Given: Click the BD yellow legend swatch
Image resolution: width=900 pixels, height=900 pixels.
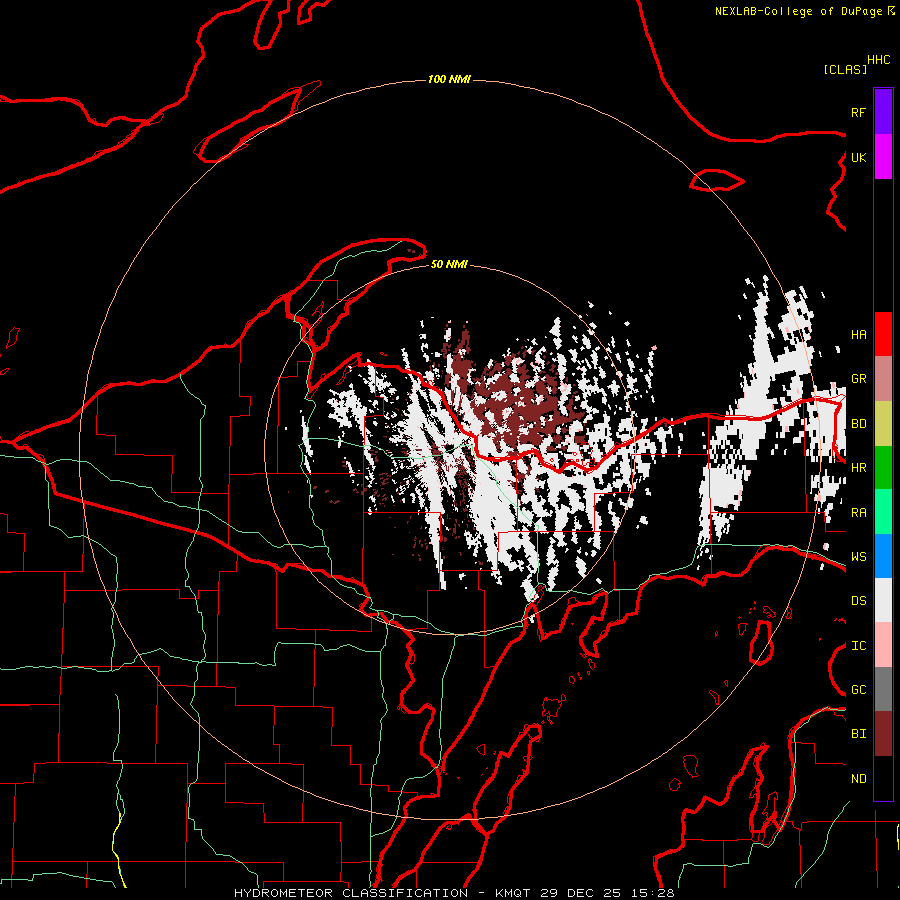Looking at the screenshot, I should [x=883, y=424].
